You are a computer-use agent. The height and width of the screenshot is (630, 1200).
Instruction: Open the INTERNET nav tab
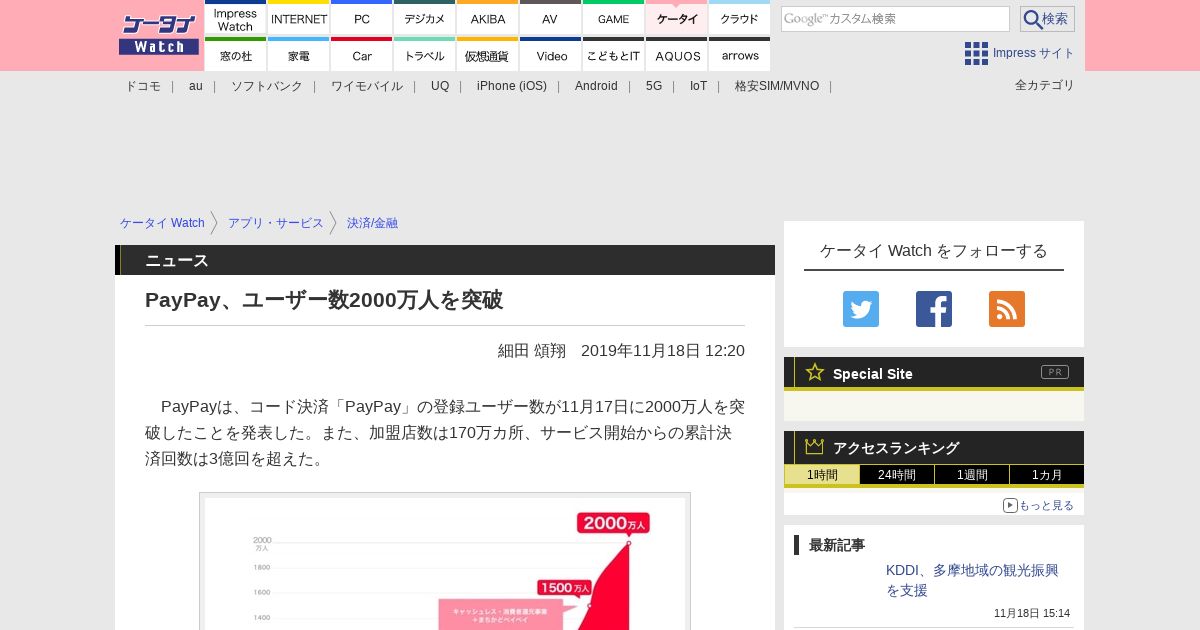(299, 18)
